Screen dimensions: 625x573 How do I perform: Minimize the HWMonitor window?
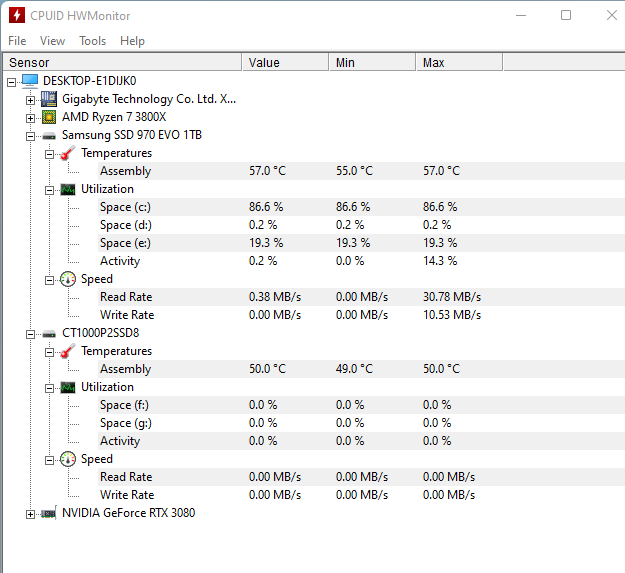[521, 15]
